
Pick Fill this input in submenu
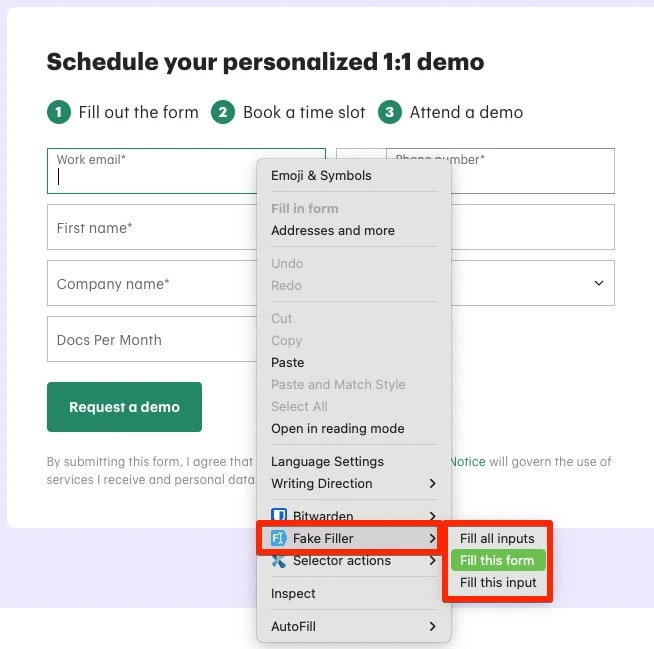pos(497,582)
